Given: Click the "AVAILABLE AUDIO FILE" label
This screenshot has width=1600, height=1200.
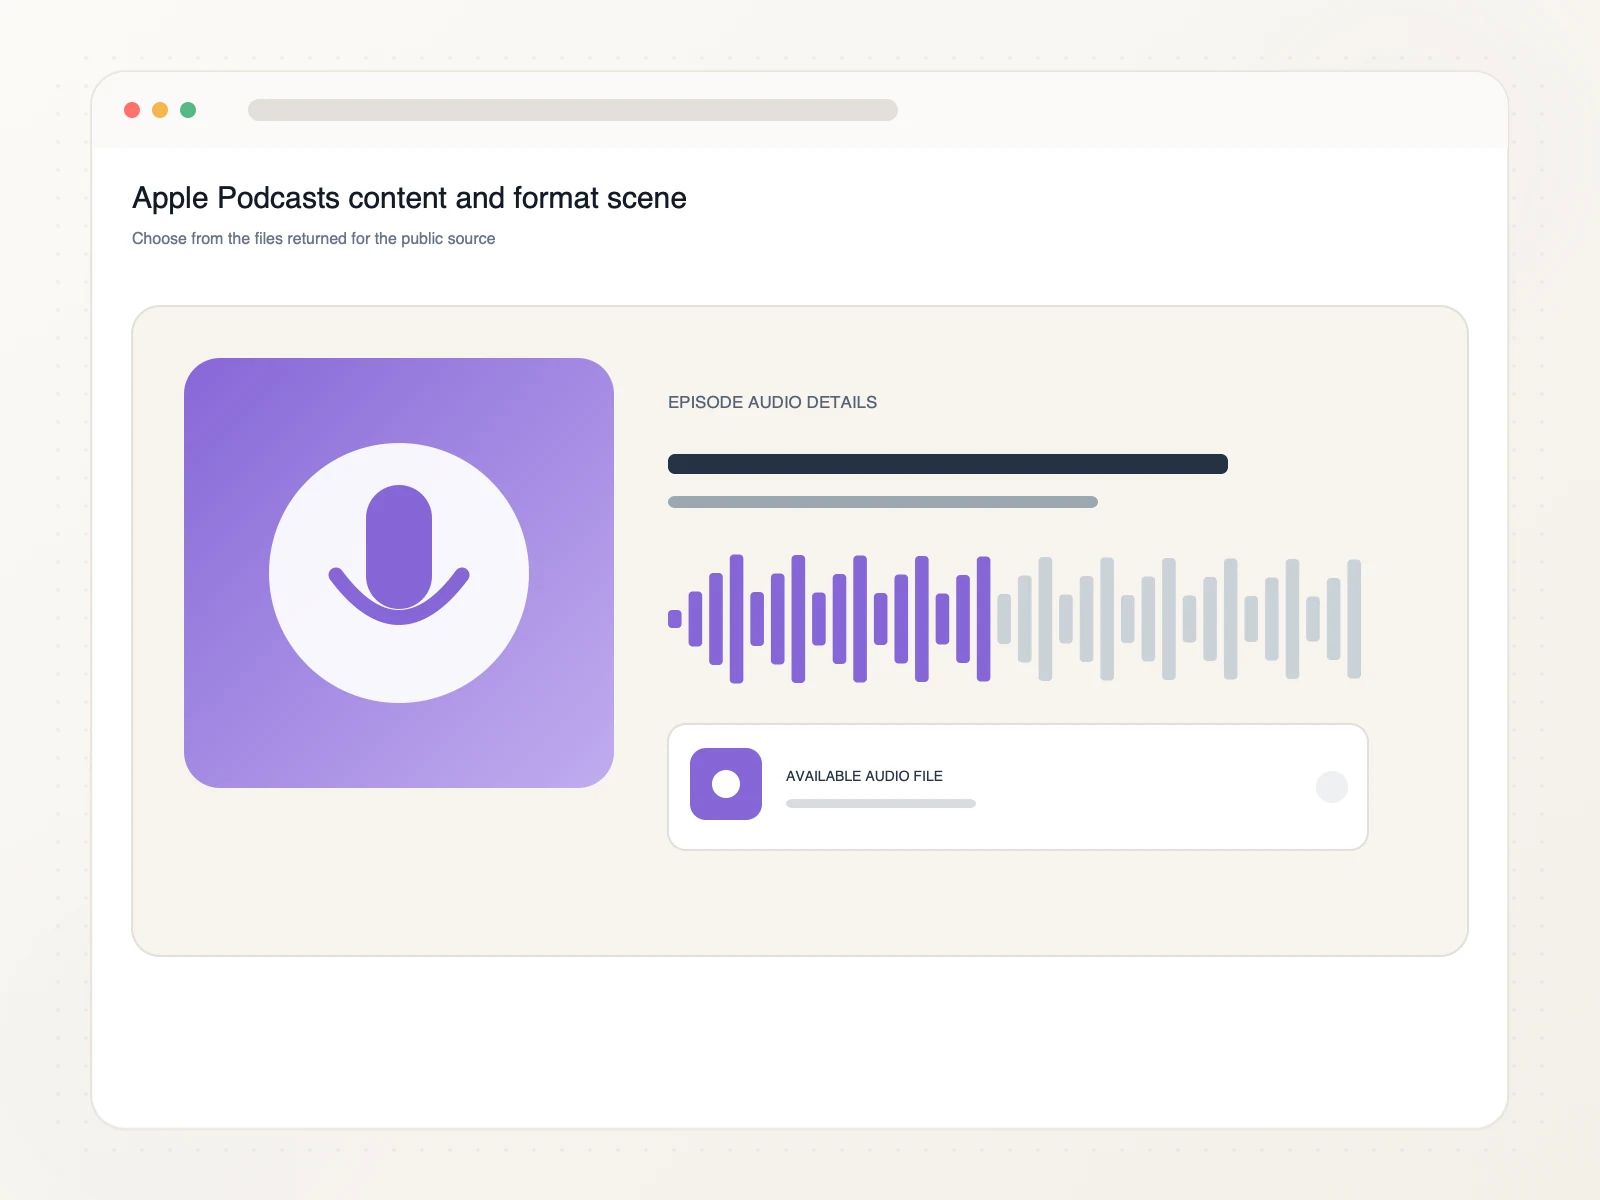Looking at the screenshot, I should (x=864, y=776).
